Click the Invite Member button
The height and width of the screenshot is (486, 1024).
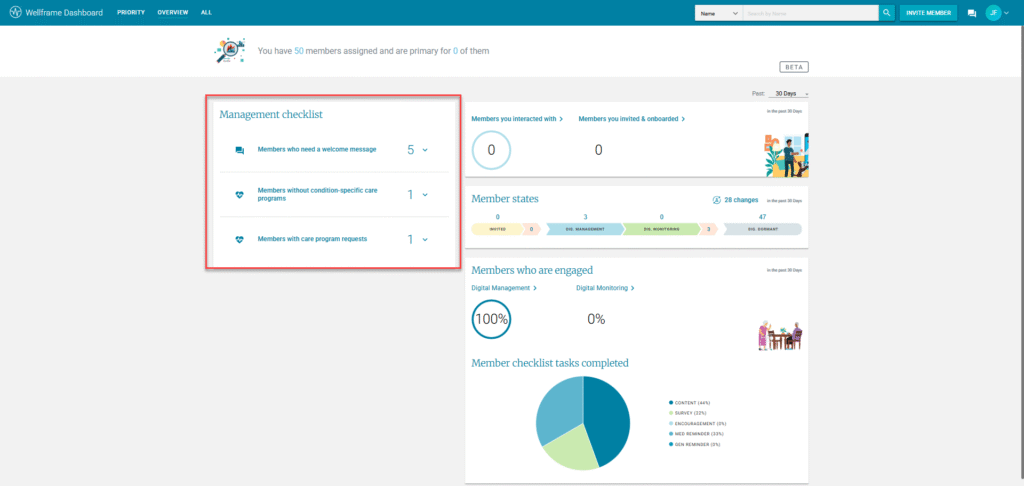pyautogui.click(x=927, y=13)
